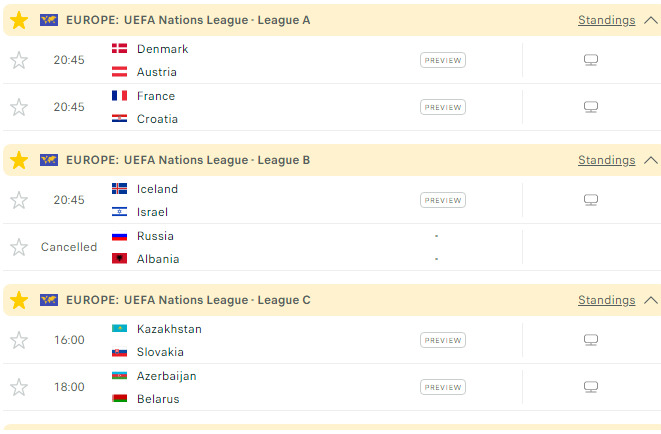Open Standings for League C
Screen dimensions: 661x434
coord(607,300)
